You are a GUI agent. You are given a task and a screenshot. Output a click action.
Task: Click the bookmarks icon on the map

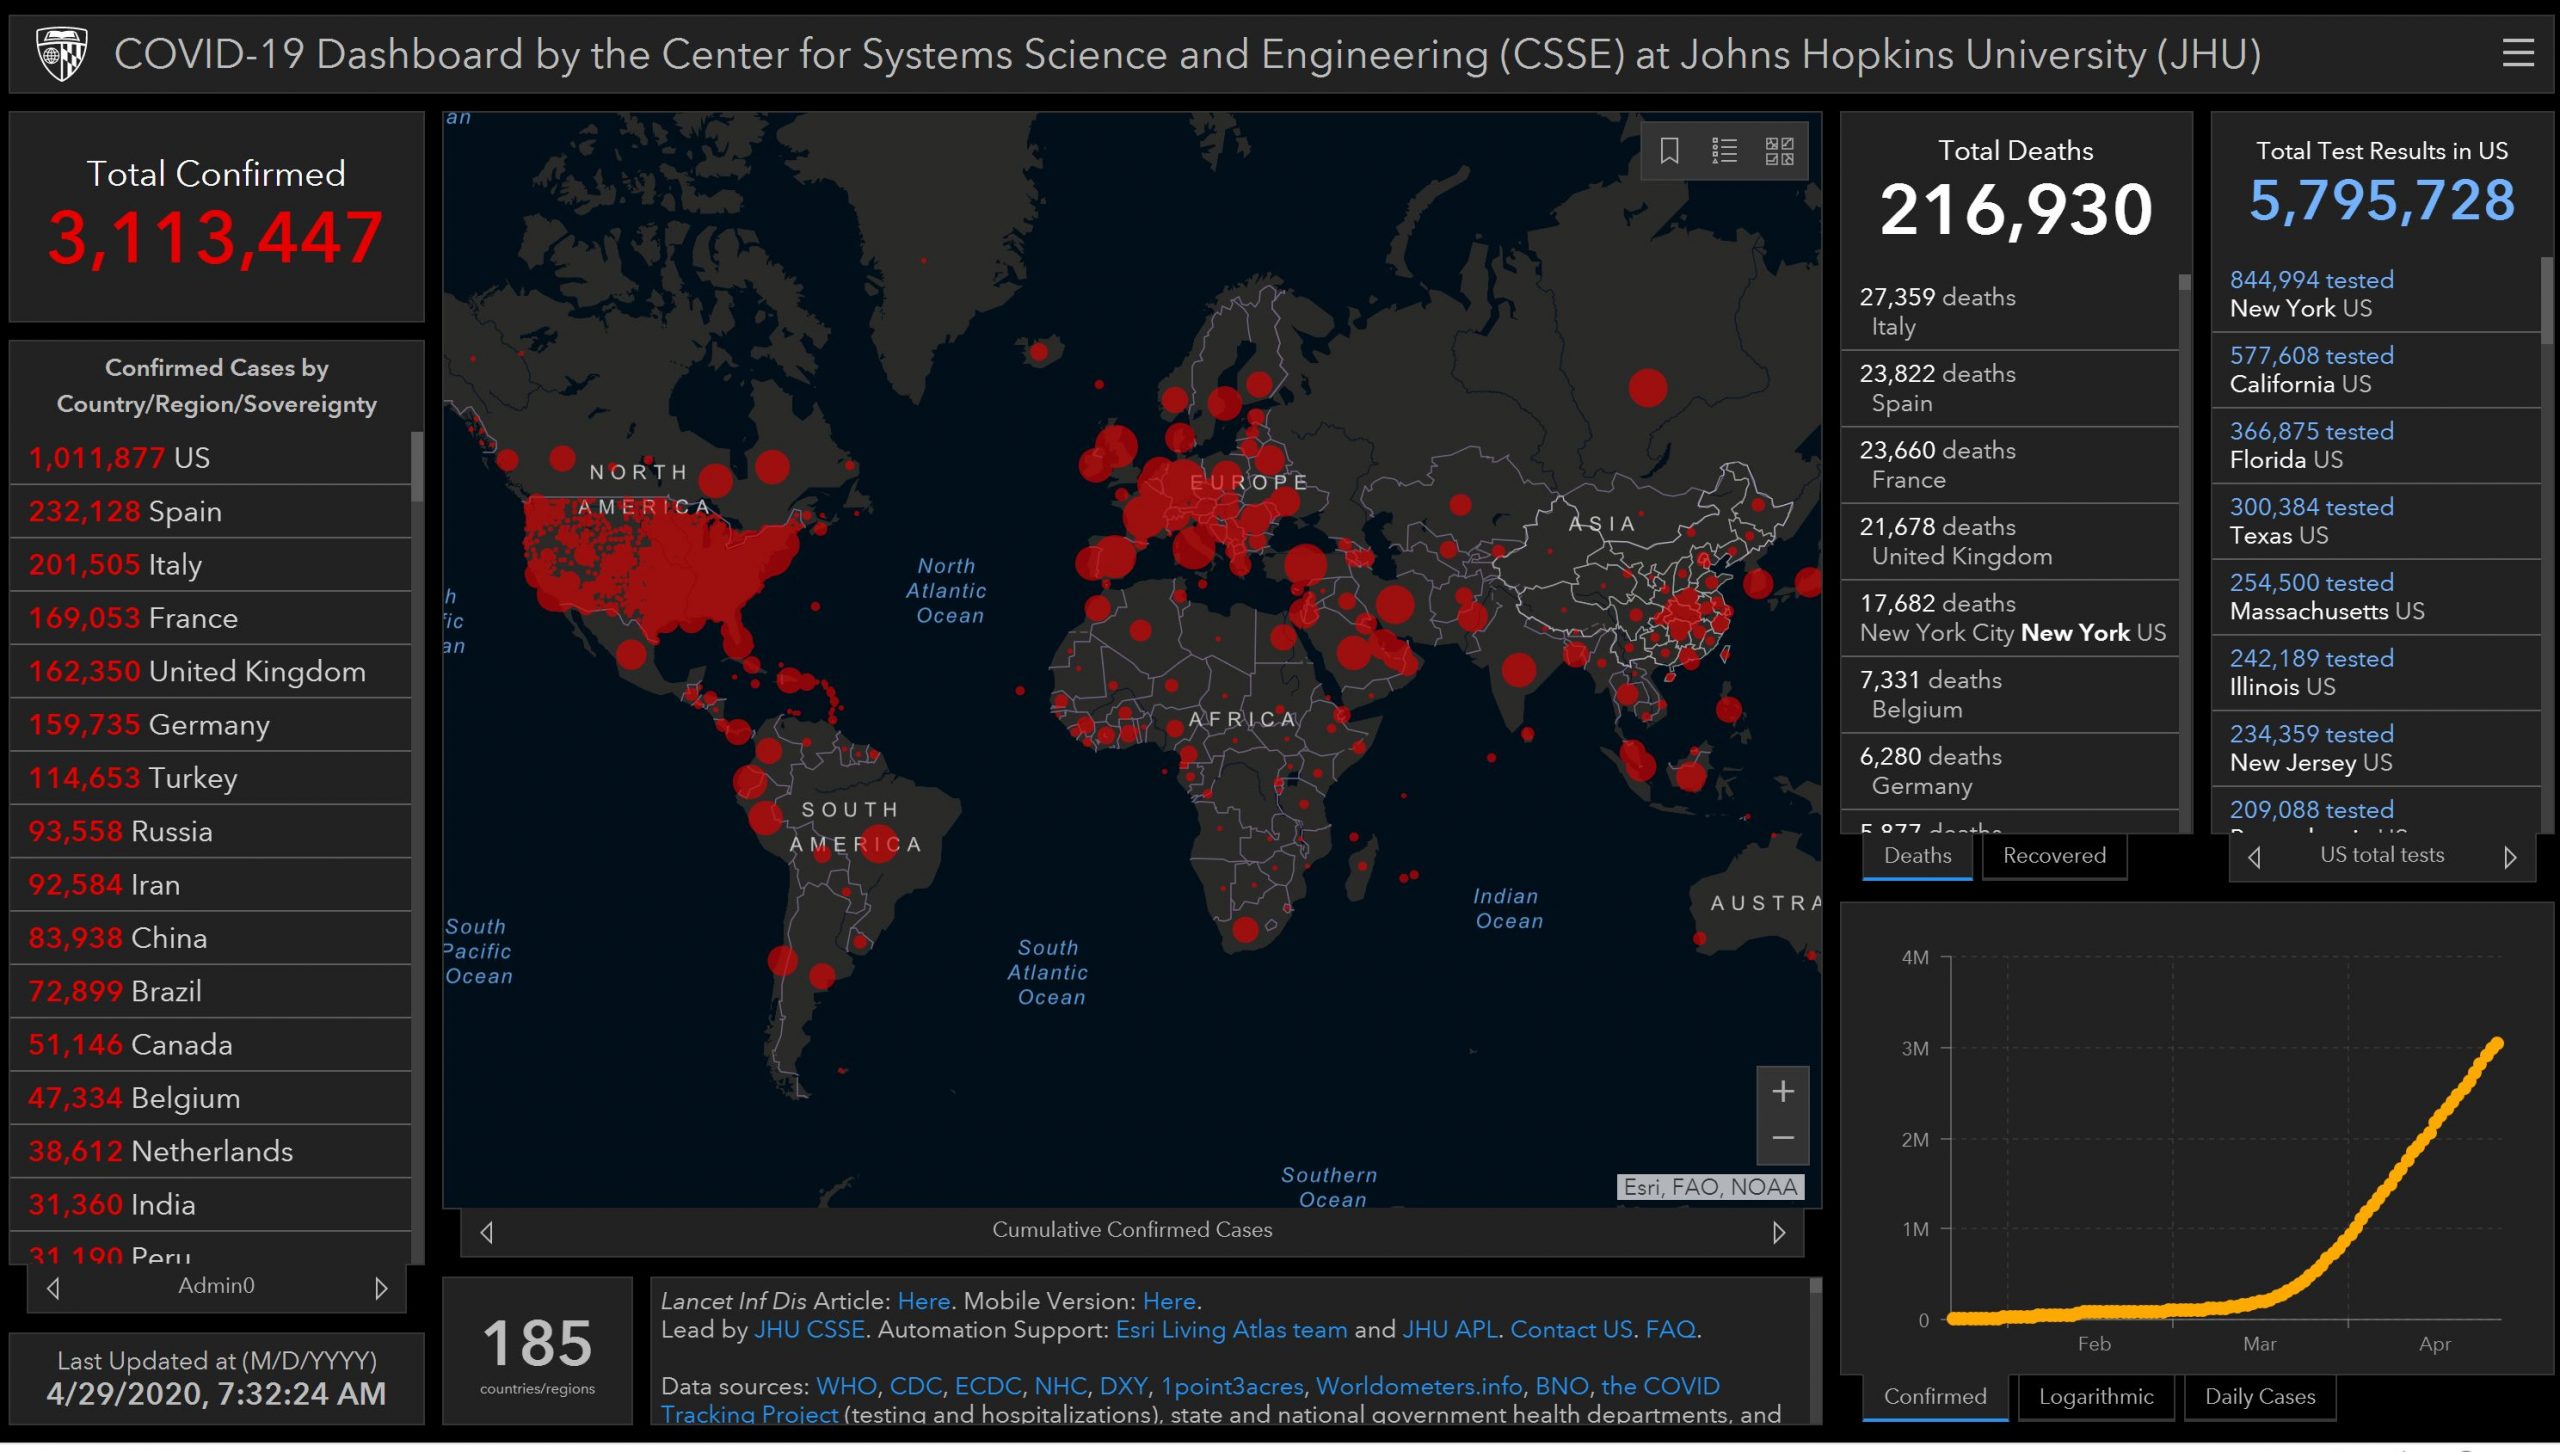[x=1669, y=151]
